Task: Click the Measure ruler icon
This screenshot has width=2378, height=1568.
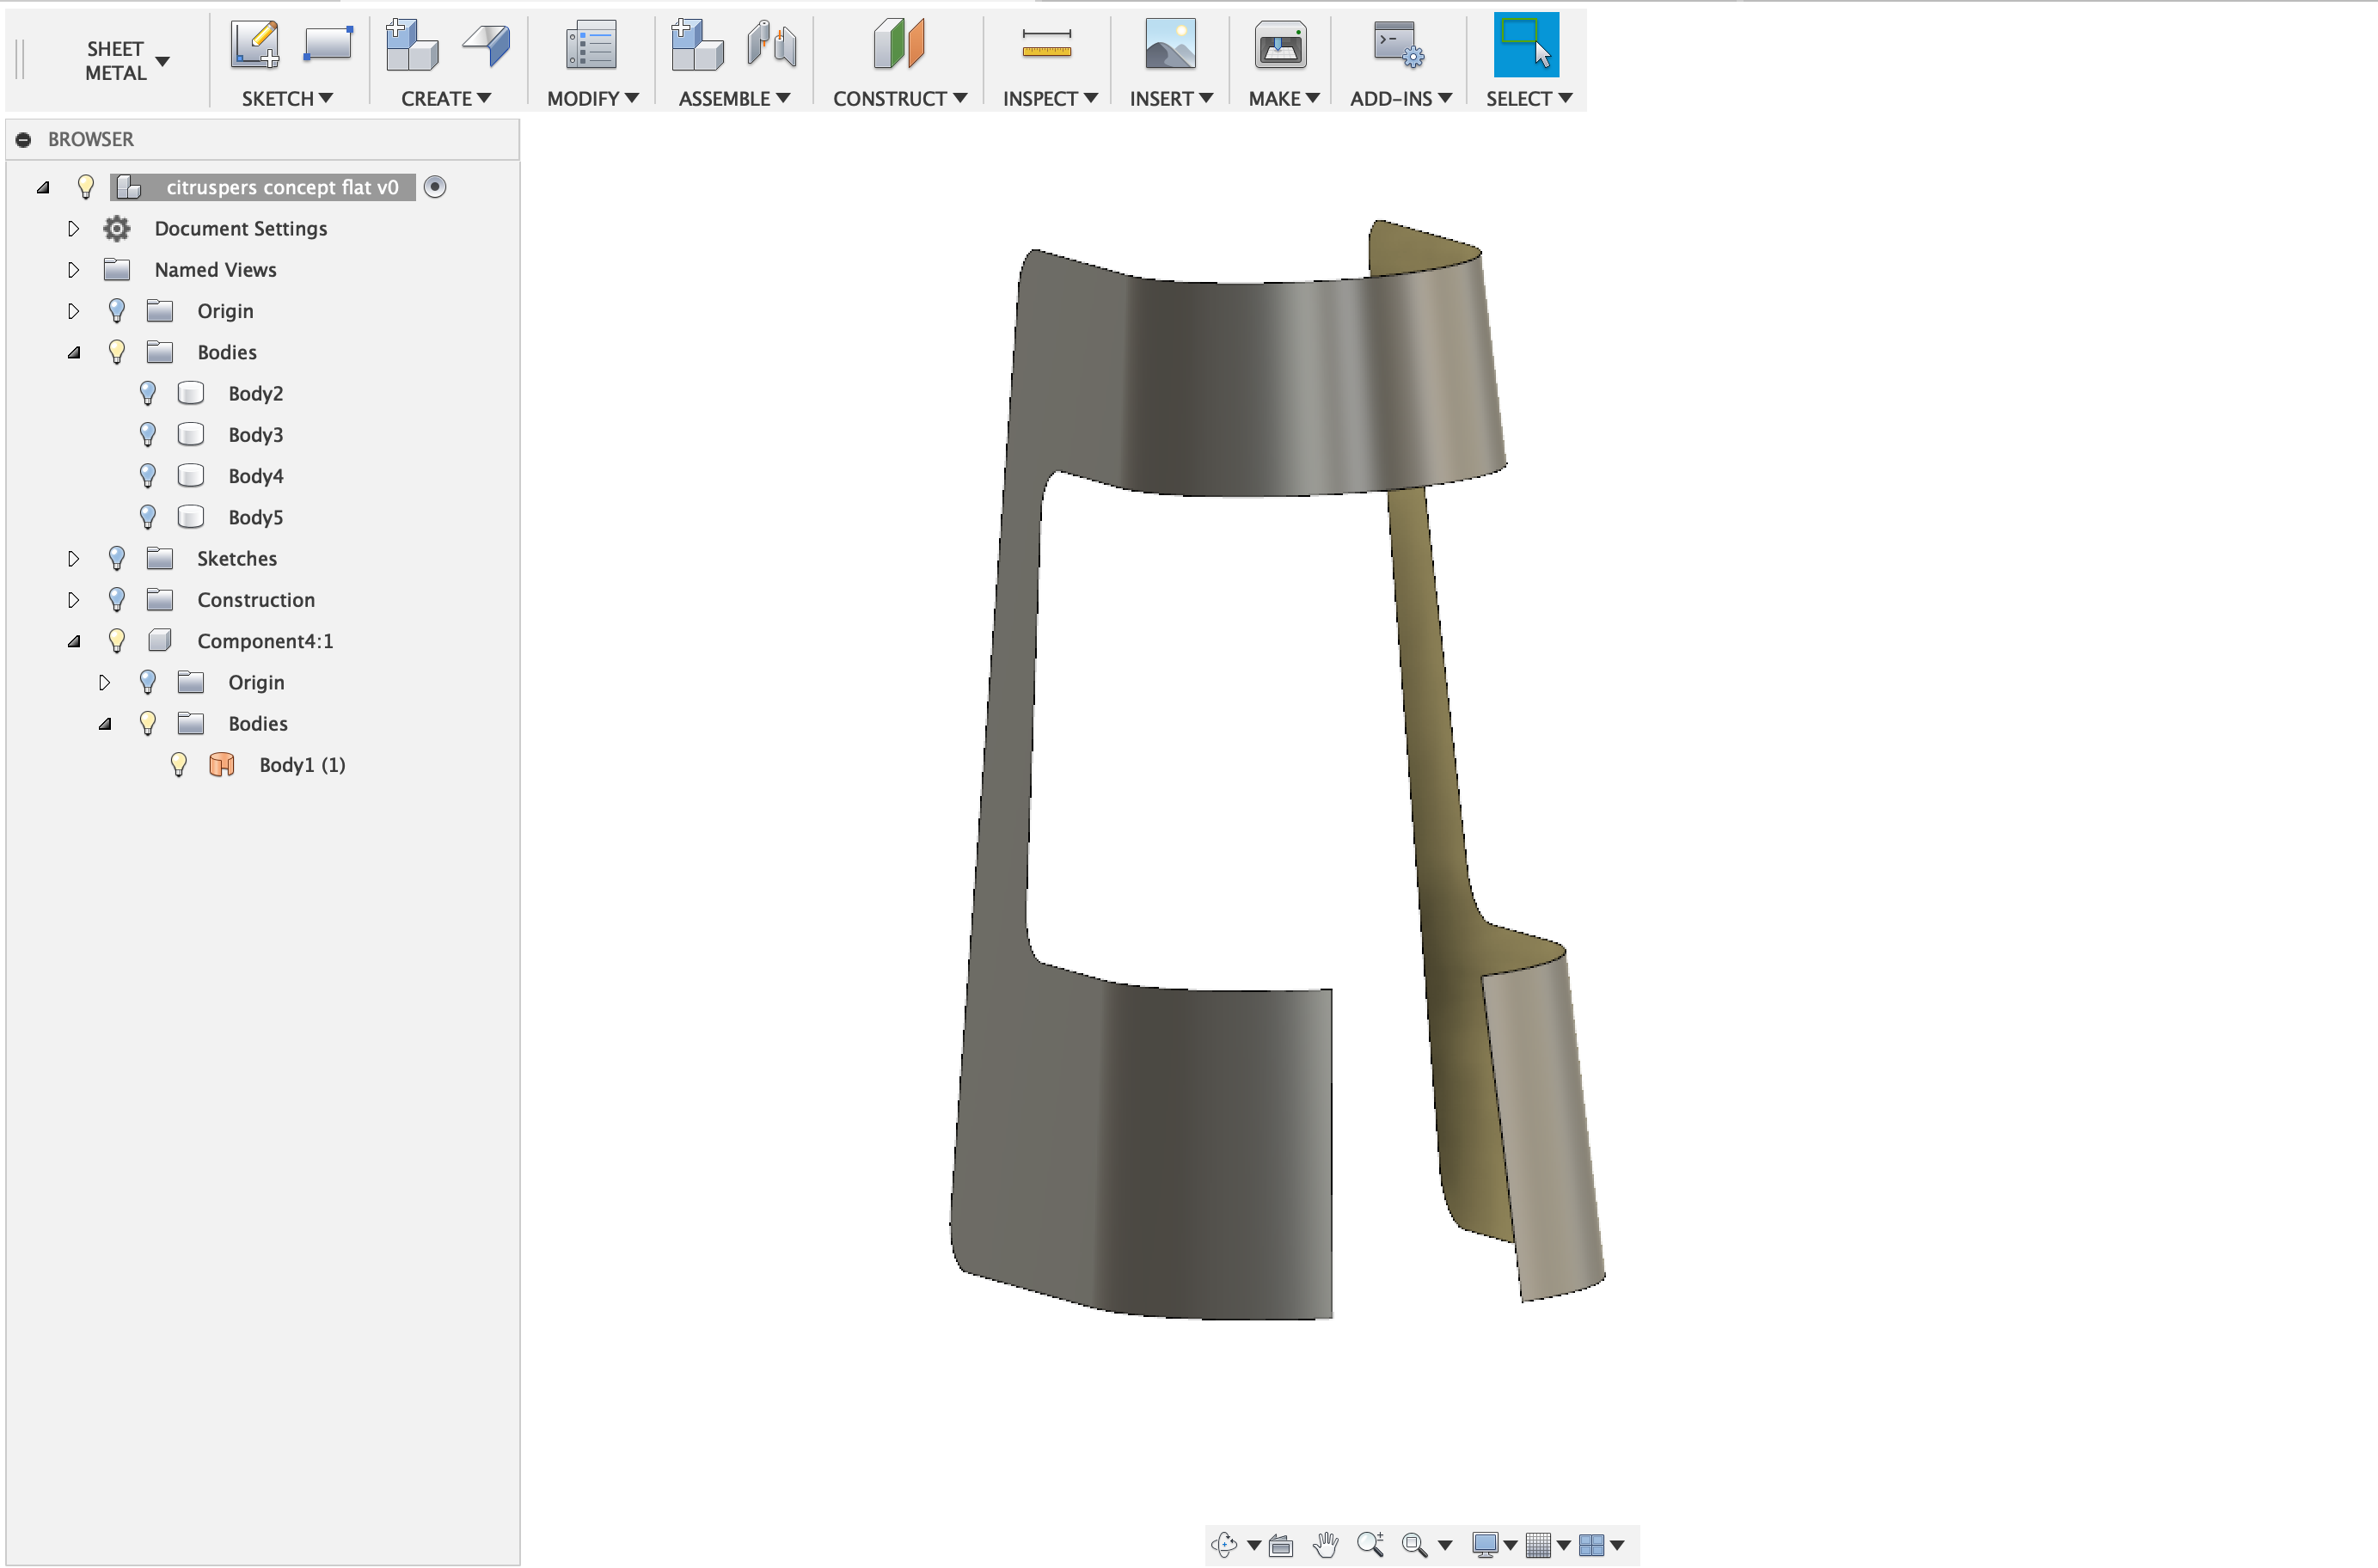Action: (x=1046, y=45)
